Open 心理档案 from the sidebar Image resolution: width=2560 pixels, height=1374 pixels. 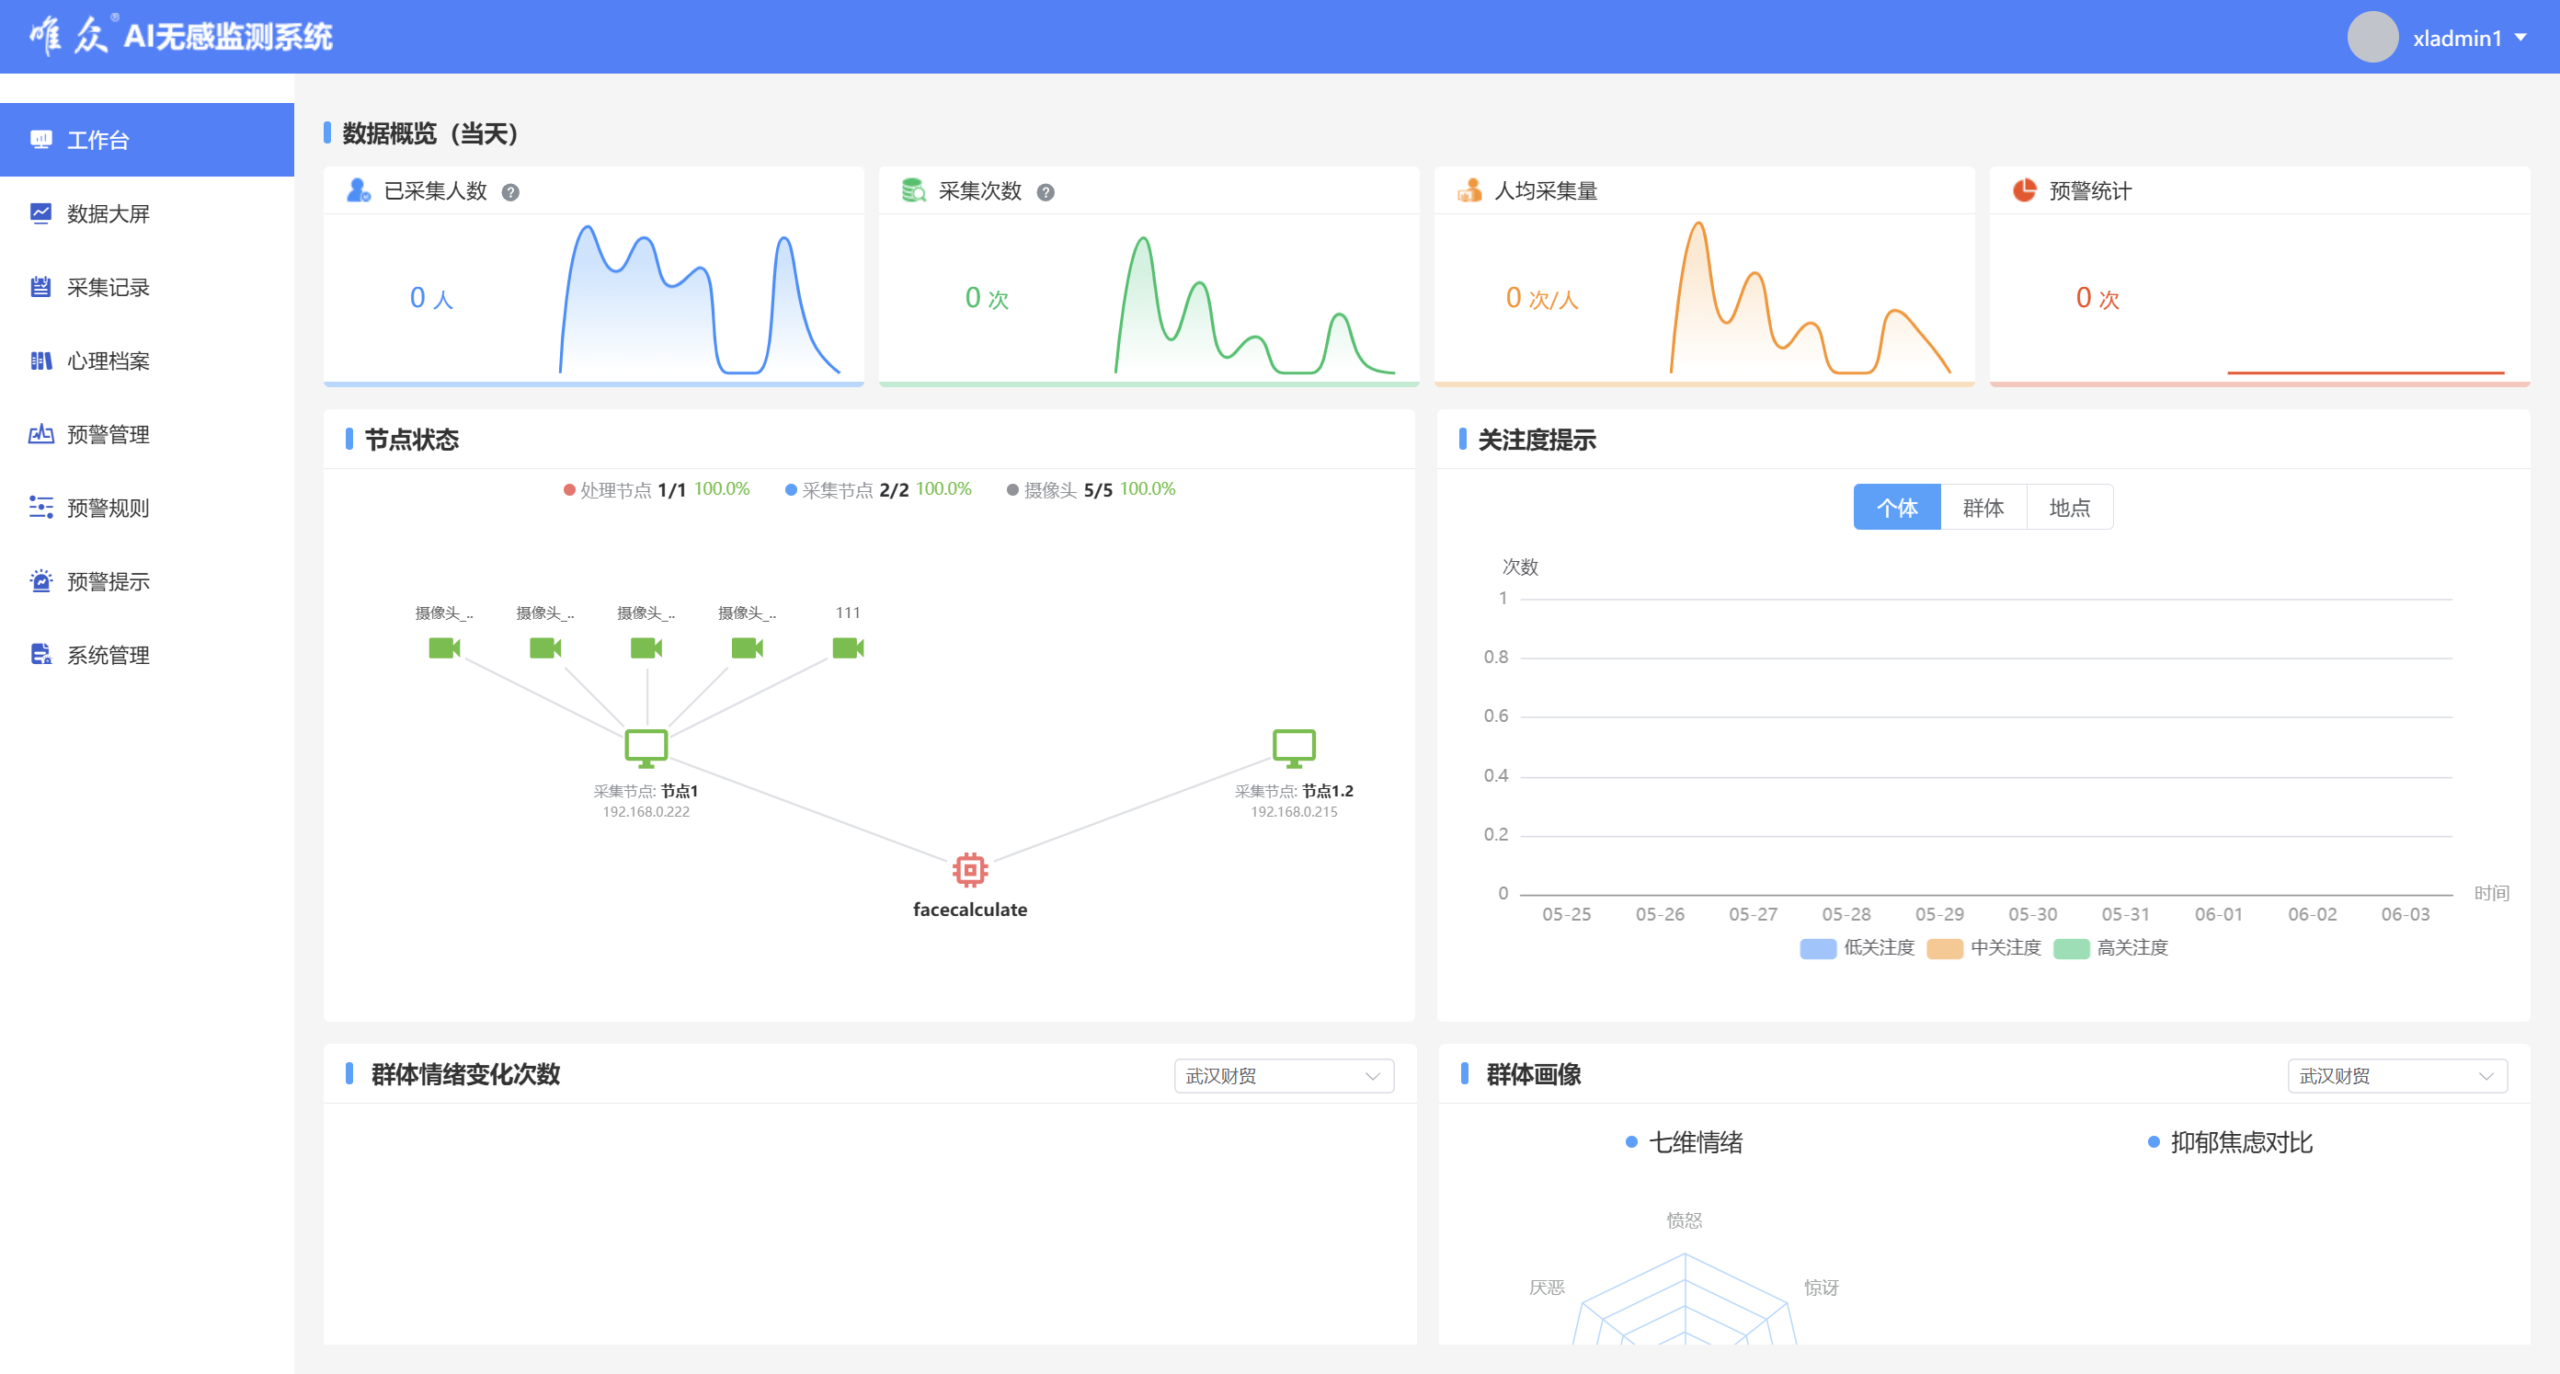[147, 361]
